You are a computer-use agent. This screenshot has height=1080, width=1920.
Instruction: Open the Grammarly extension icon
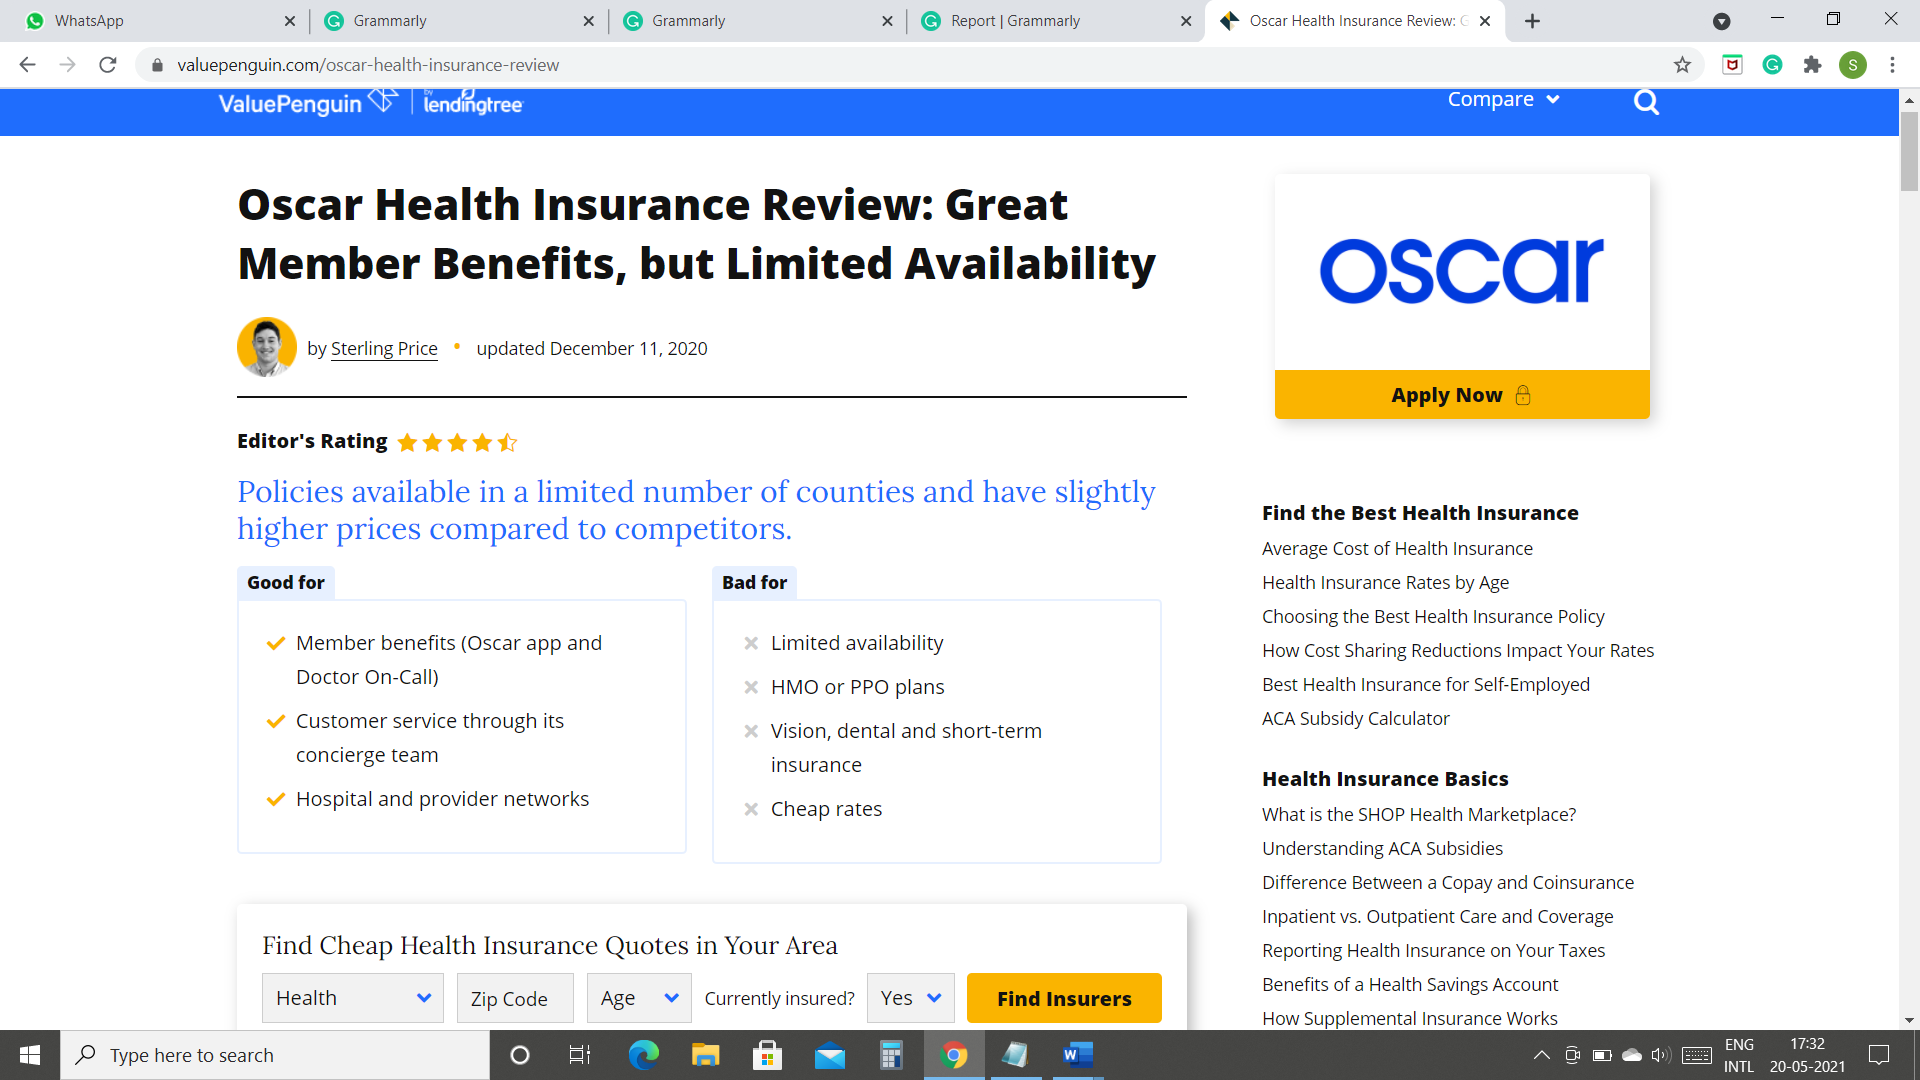click(1772, 65)
